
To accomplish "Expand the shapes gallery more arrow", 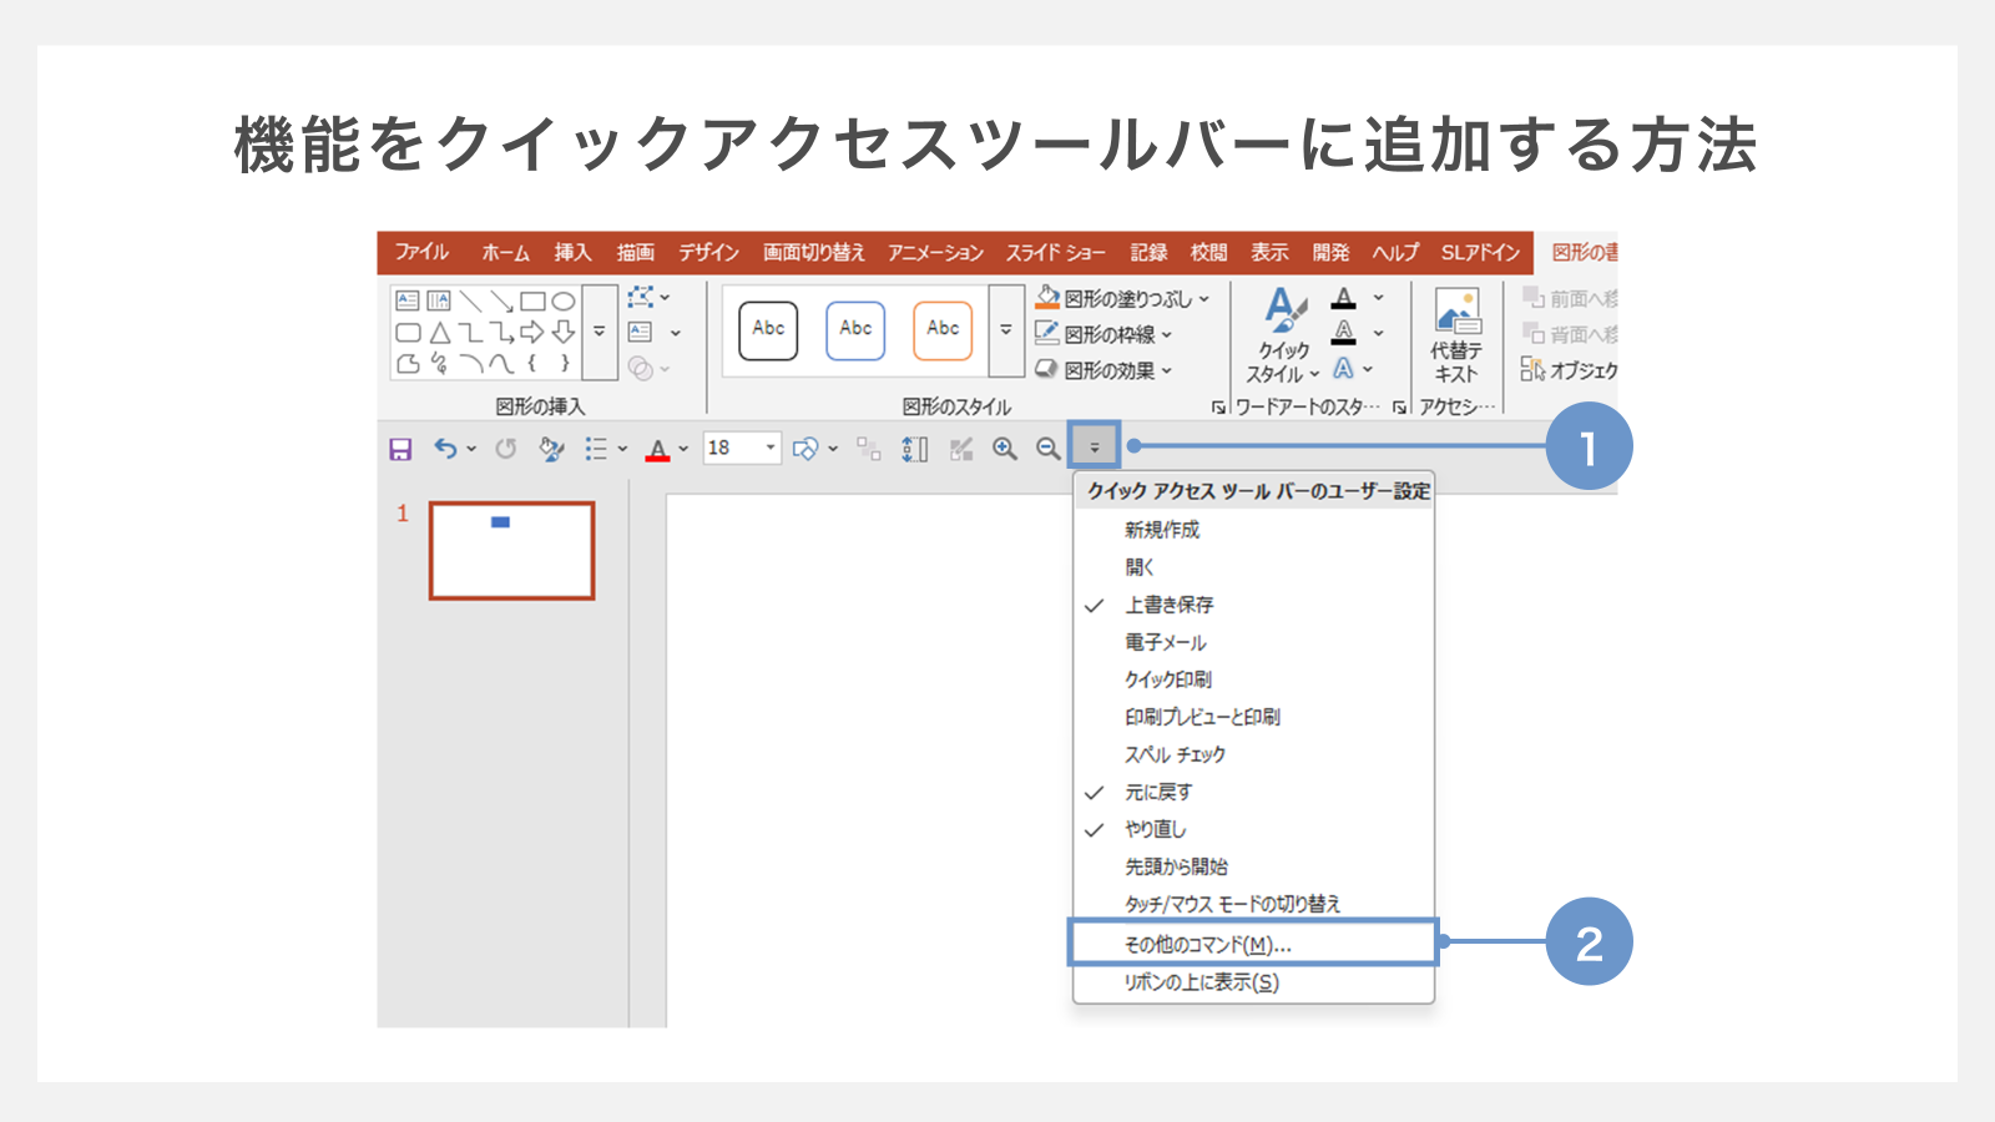I will click(599, 332).
